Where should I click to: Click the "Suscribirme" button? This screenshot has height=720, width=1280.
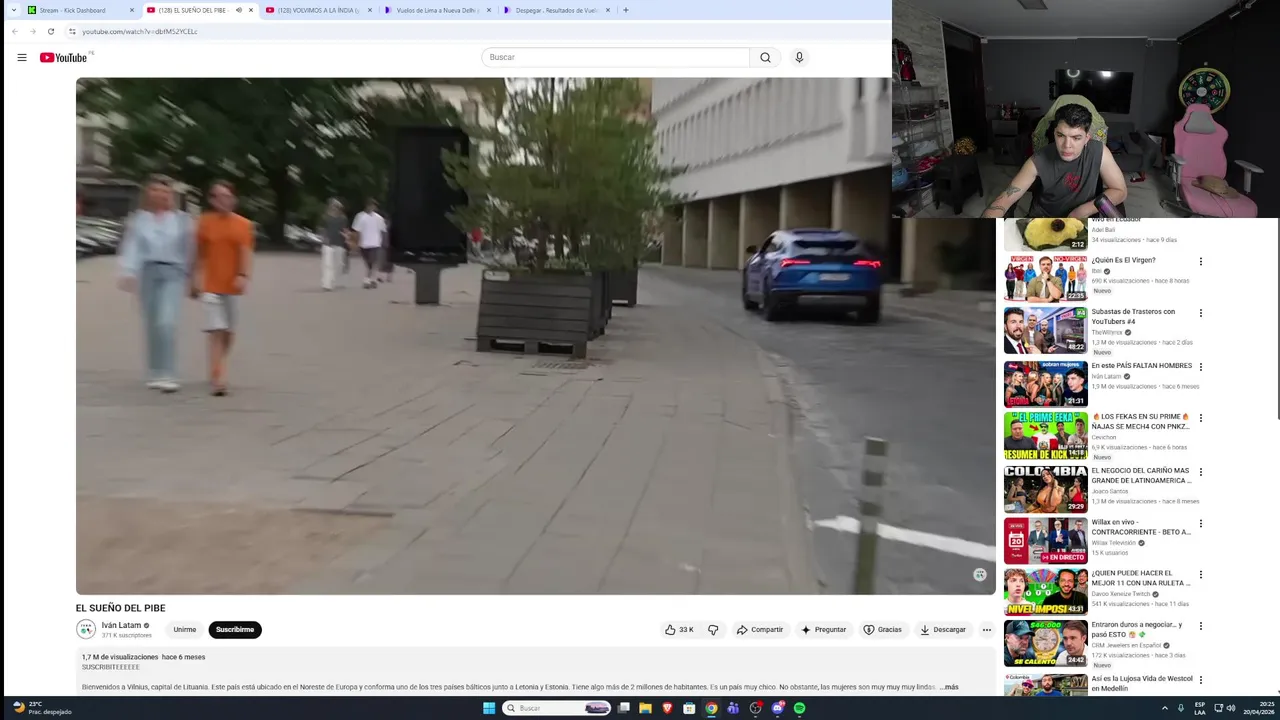point(235,630)
